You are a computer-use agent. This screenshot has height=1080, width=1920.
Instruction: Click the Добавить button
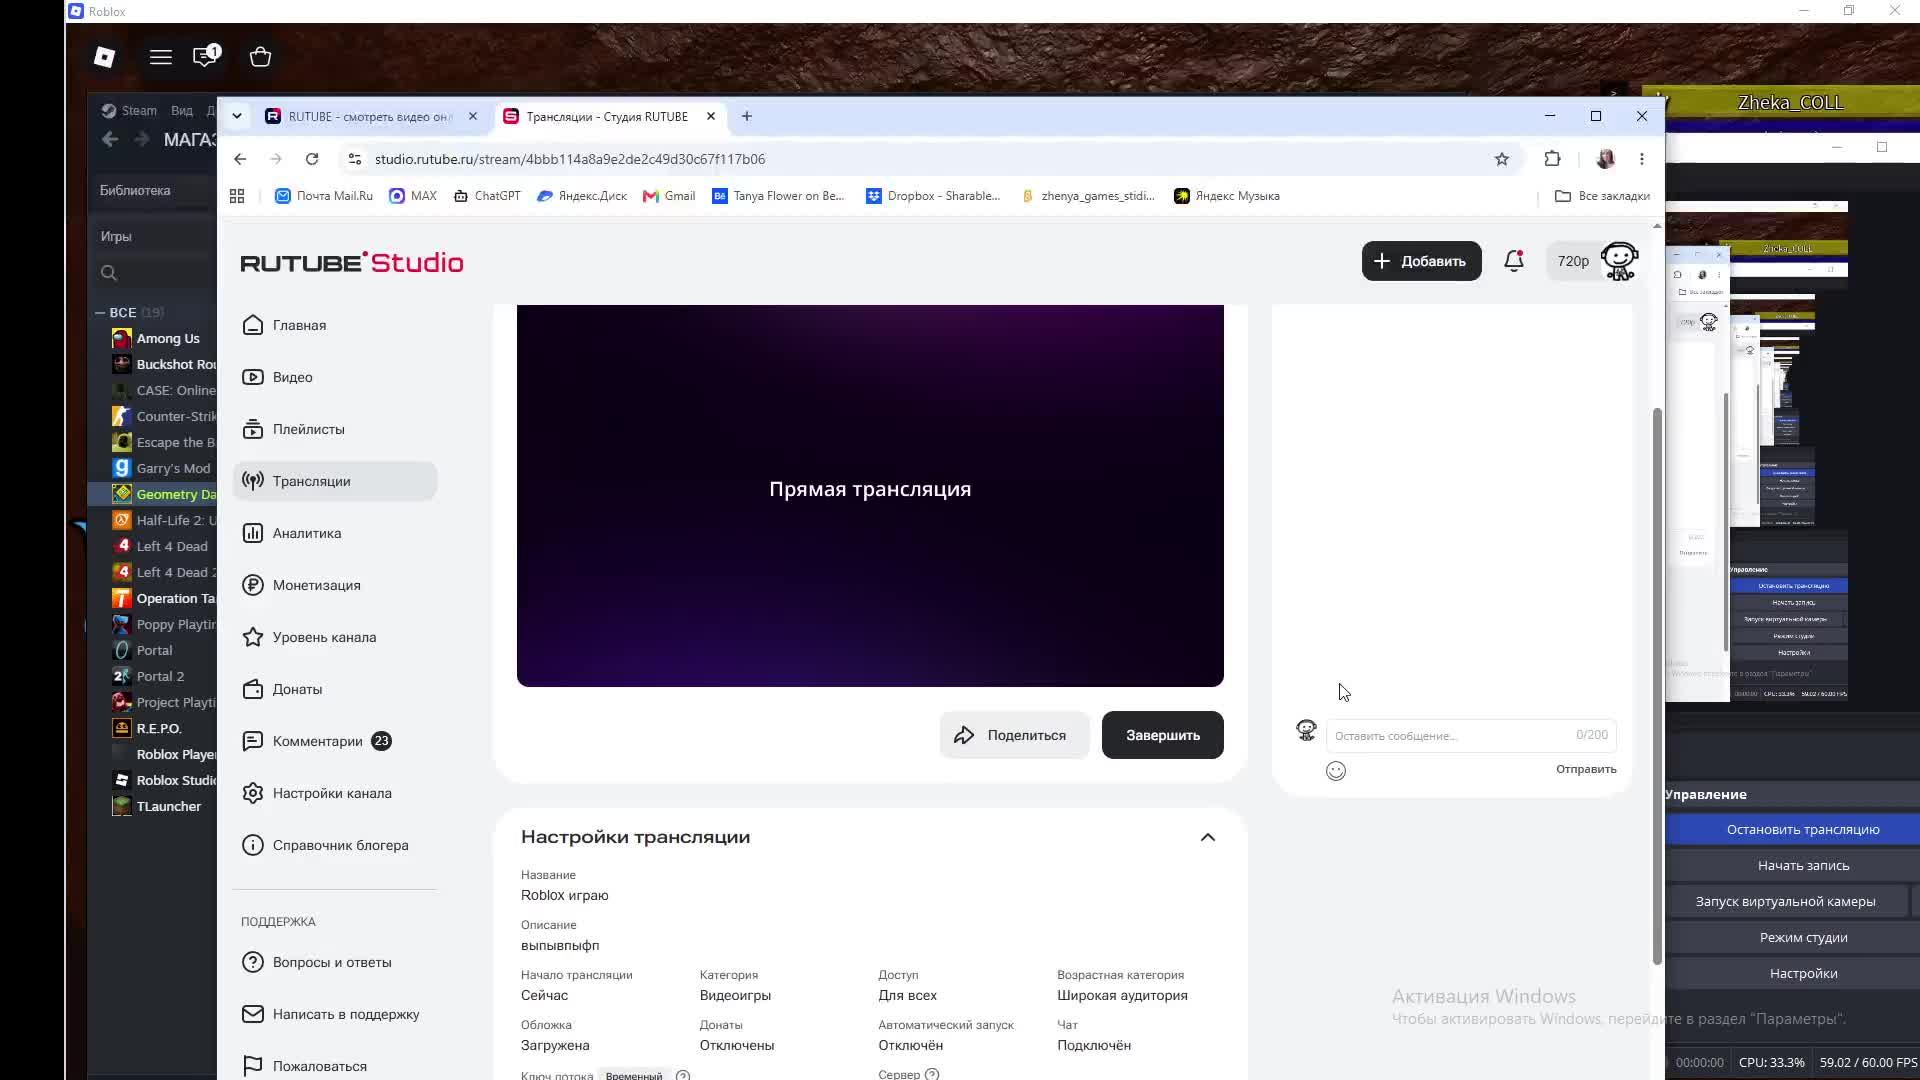pos(1421,261)
